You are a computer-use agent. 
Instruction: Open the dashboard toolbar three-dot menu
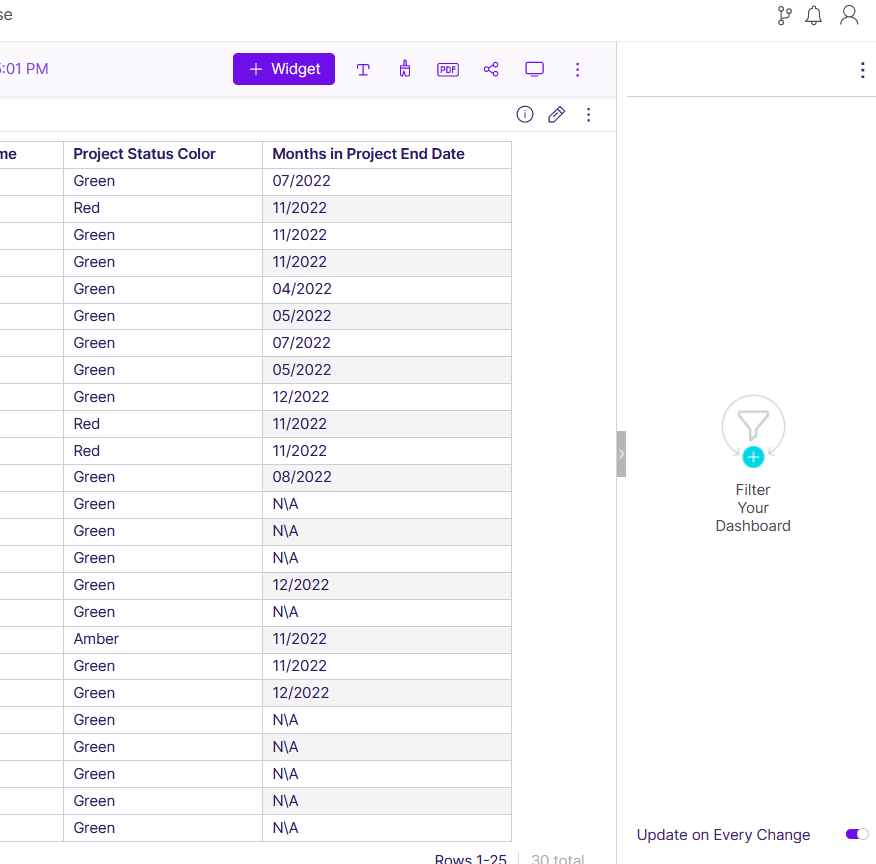578,69
